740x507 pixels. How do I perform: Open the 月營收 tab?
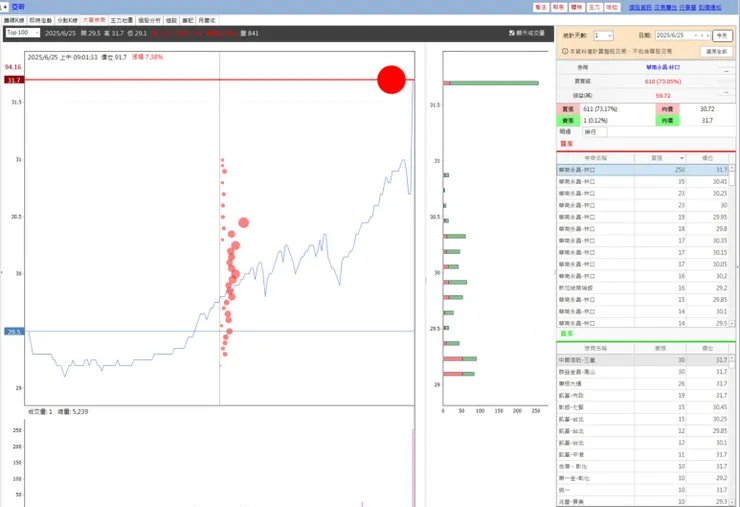tap(207, 20)
